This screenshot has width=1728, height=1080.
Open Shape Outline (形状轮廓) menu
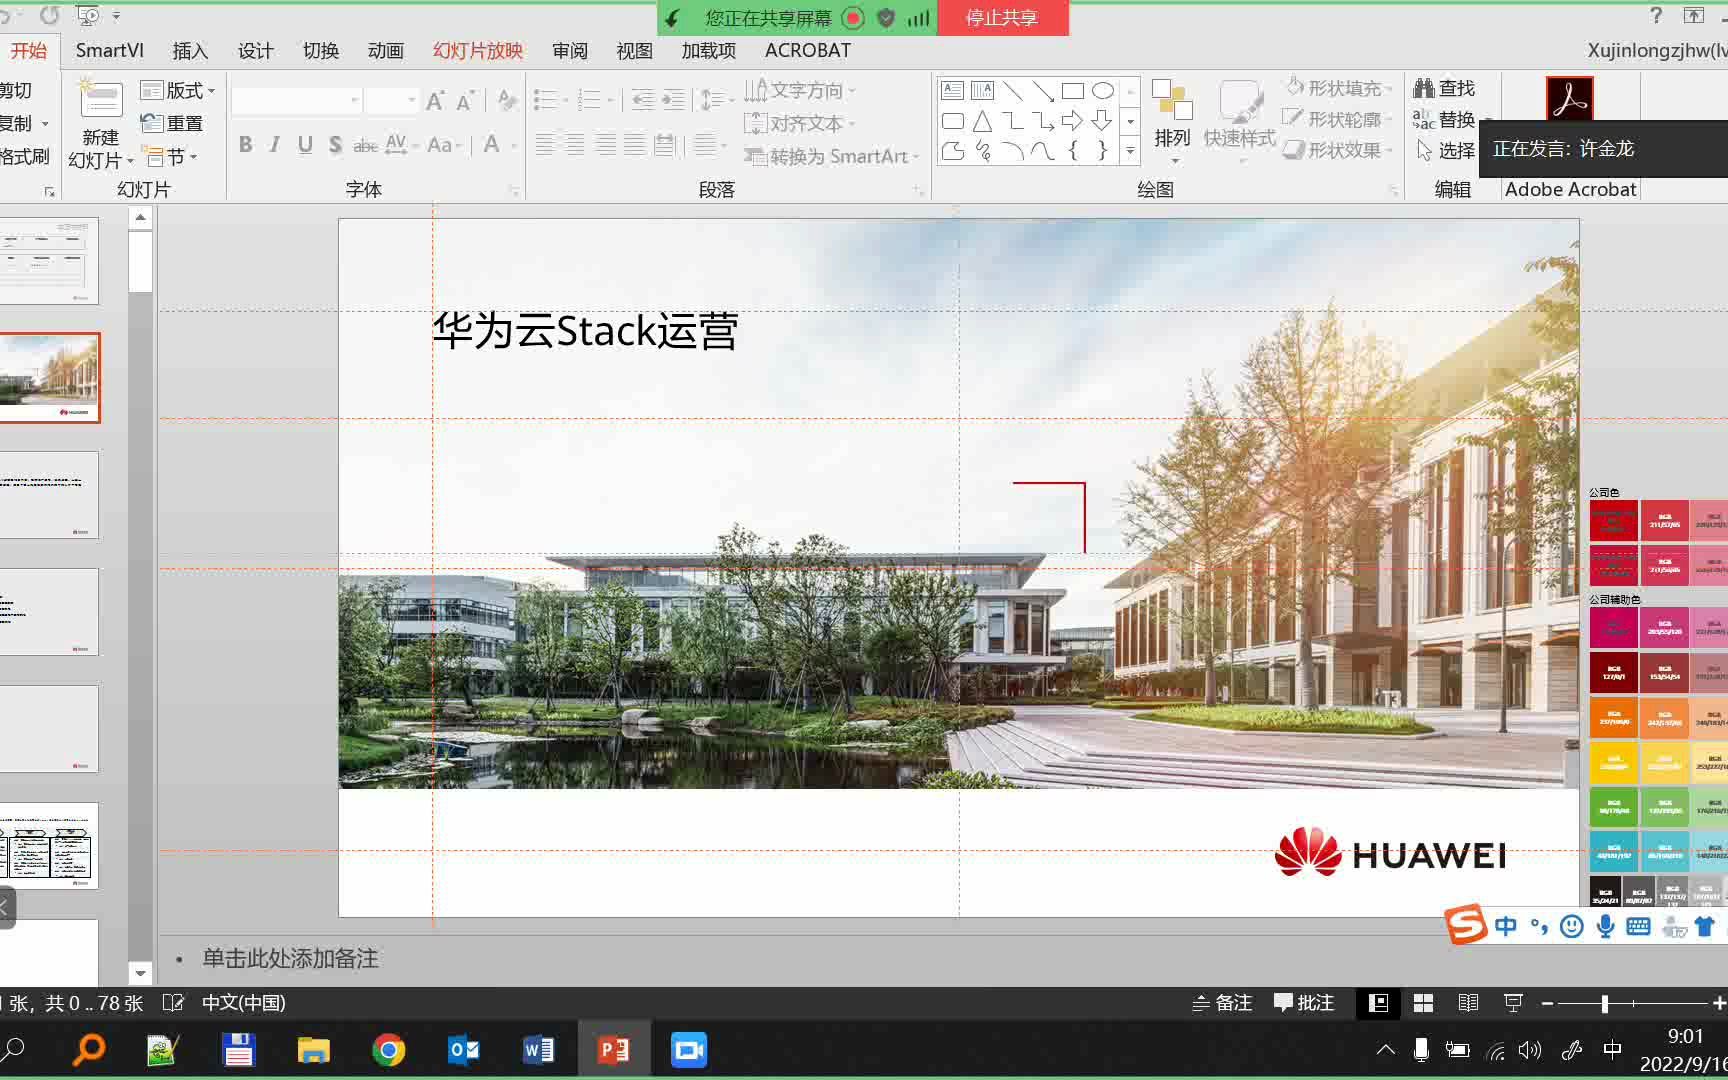1339,119
